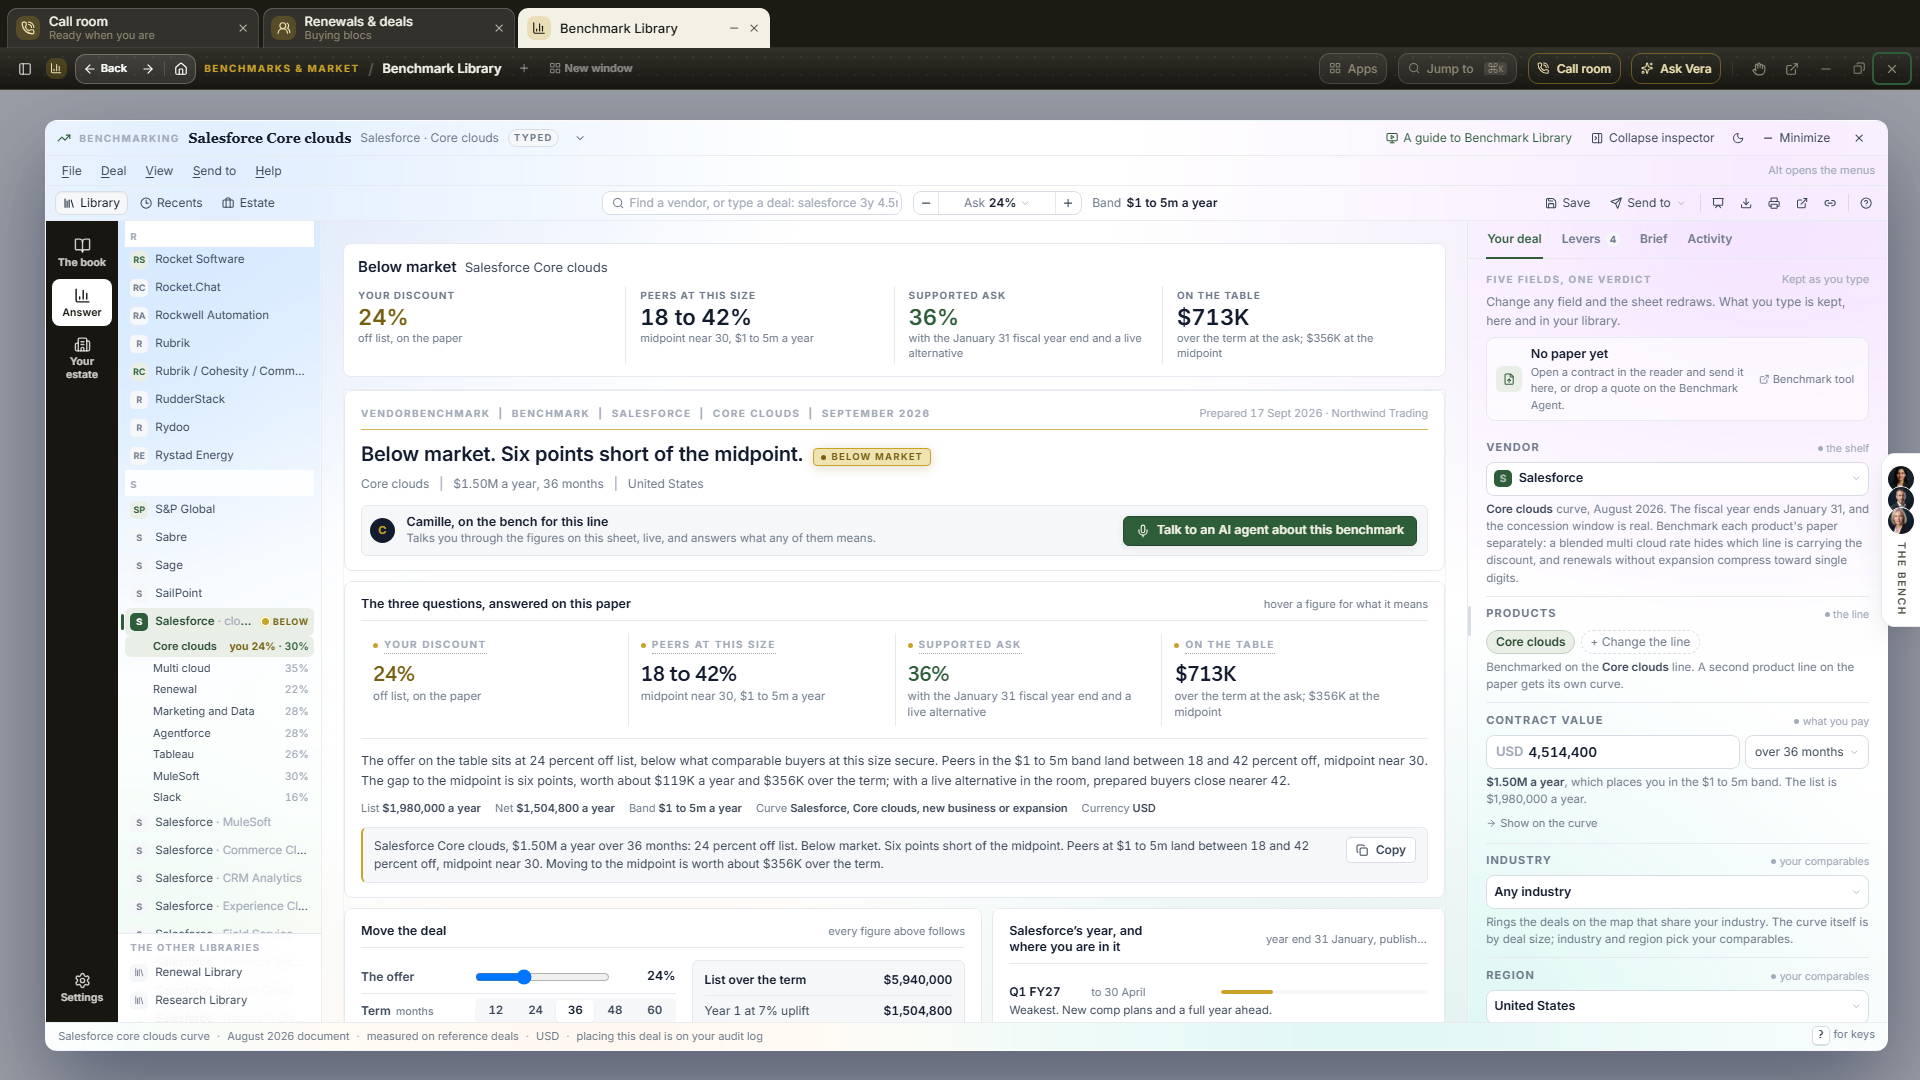Switch to the Levers tab
This screenshot has height=1080, width=1920.
coord(1589,239)
